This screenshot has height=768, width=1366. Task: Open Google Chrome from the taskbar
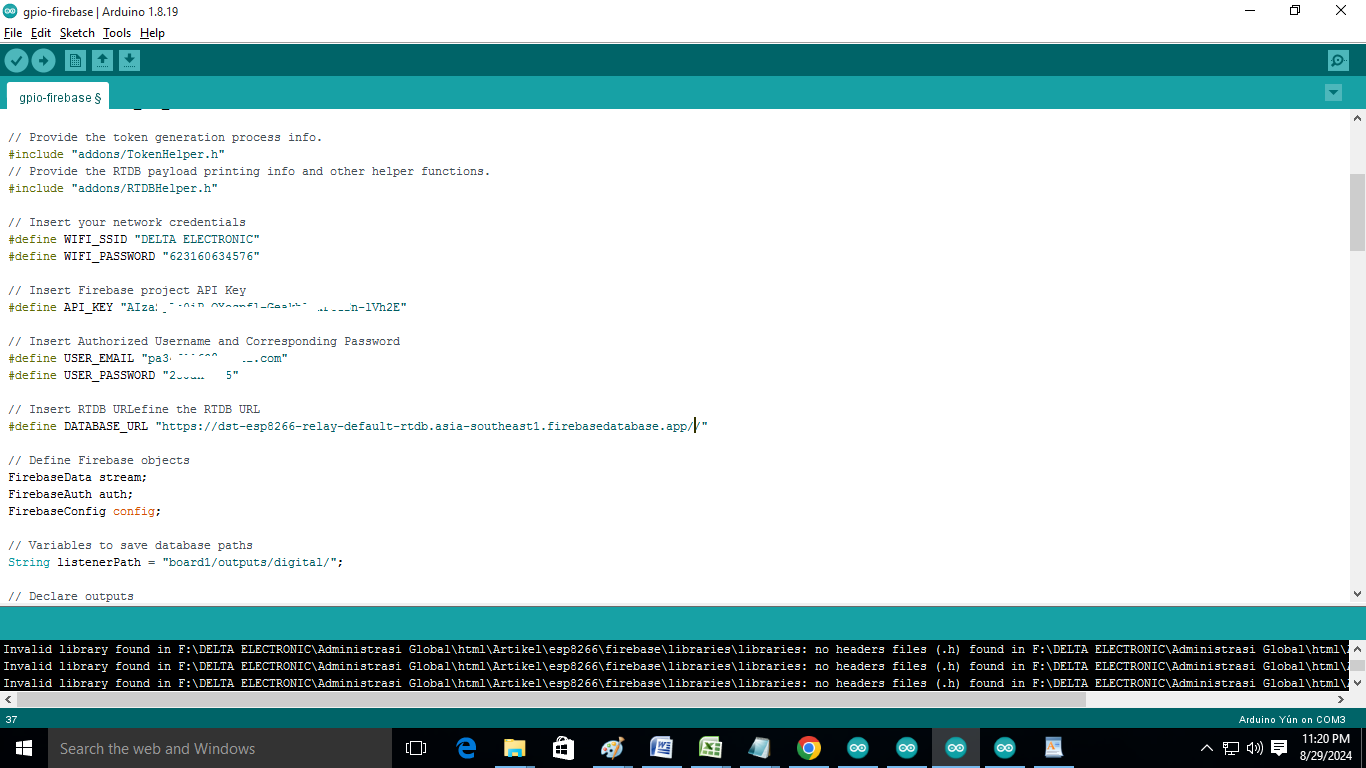809,748
